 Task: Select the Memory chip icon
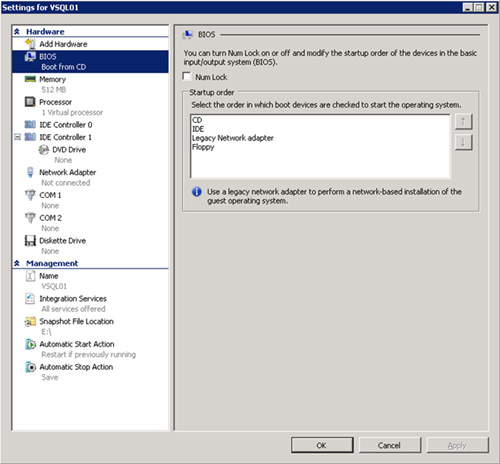point(30,79)
